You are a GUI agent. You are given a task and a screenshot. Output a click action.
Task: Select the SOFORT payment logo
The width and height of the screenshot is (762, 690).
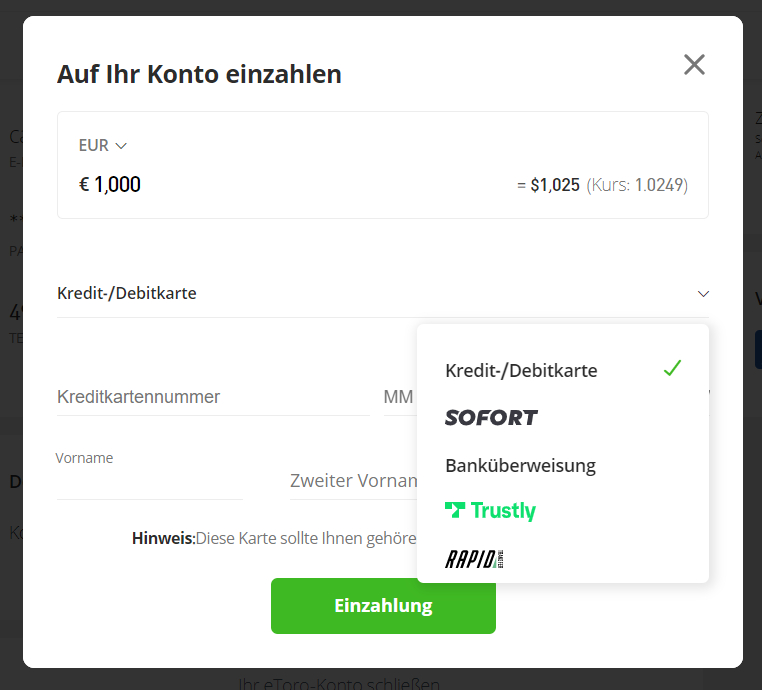point(491,418)
